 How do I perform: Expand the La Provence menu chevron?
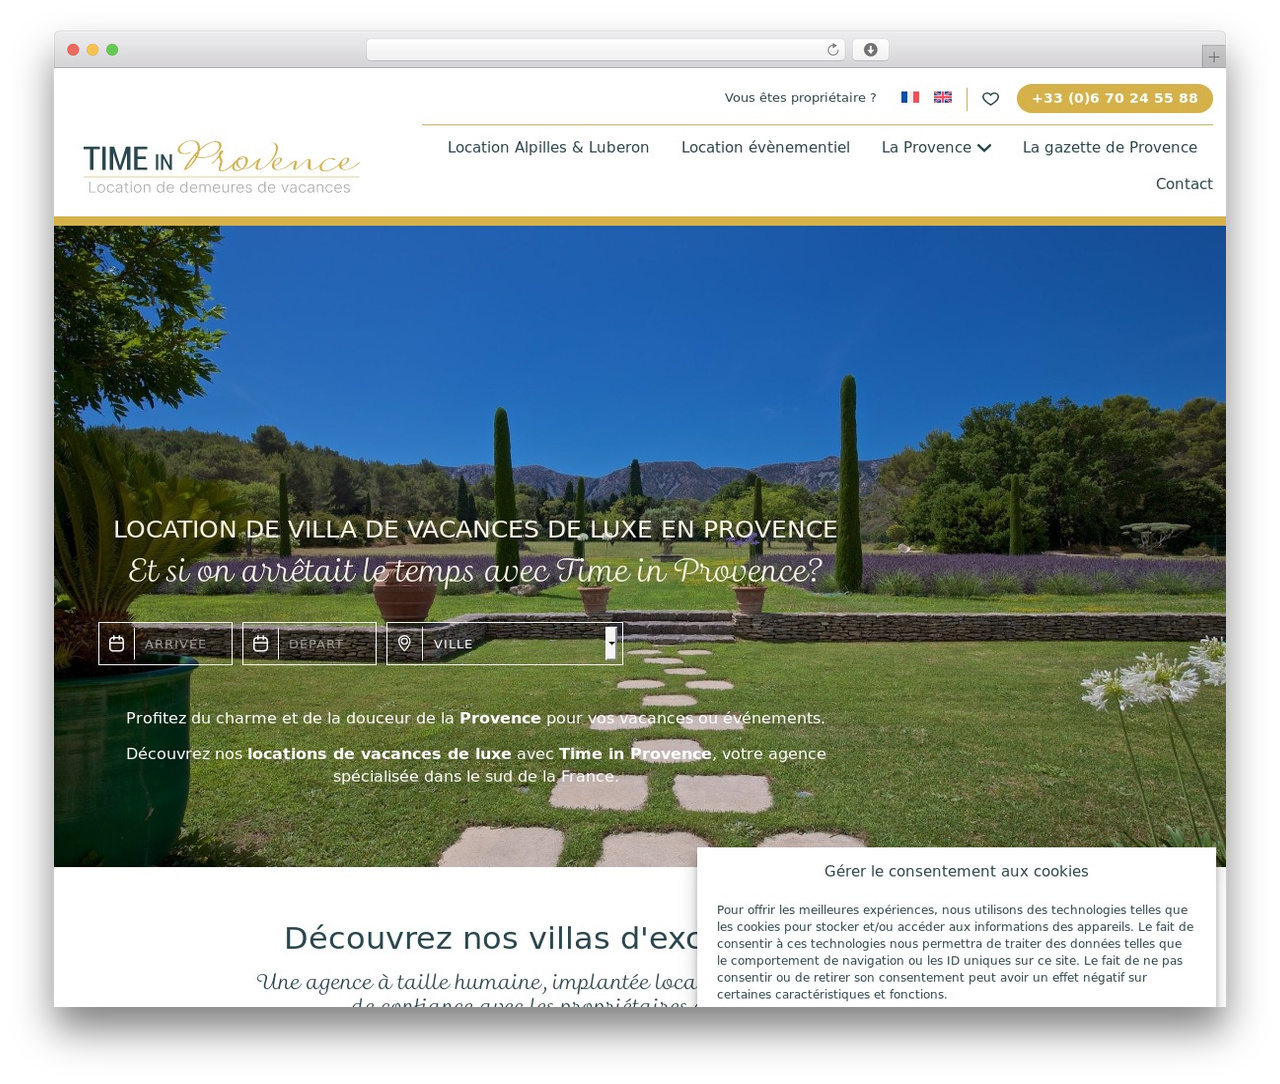pyautogui.click(x=984, y=148)
